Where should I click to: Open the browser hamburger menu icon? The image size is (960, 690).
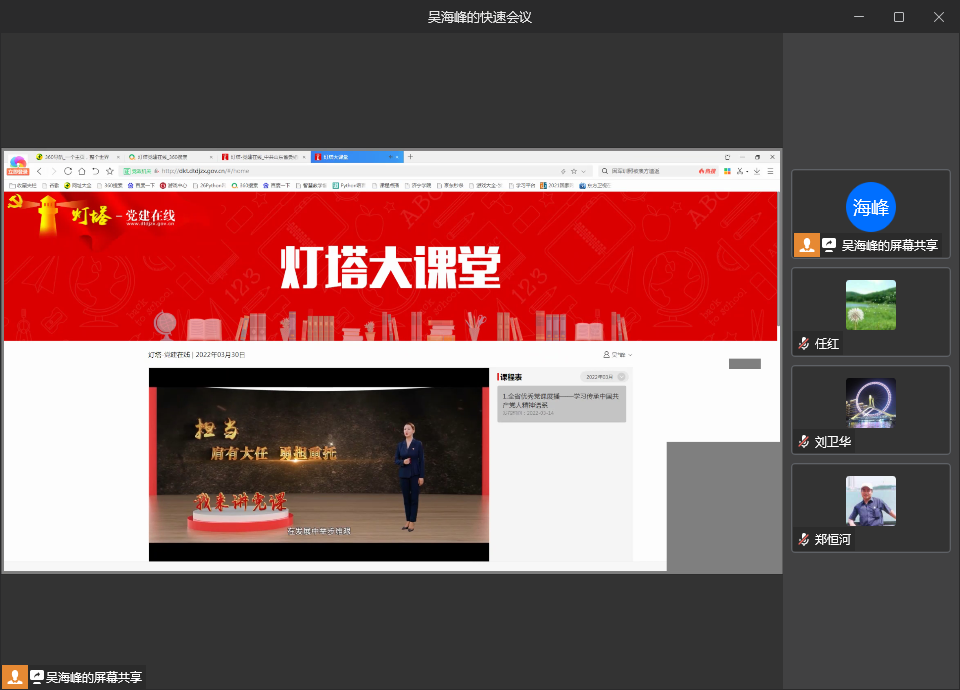coord(770,172)
